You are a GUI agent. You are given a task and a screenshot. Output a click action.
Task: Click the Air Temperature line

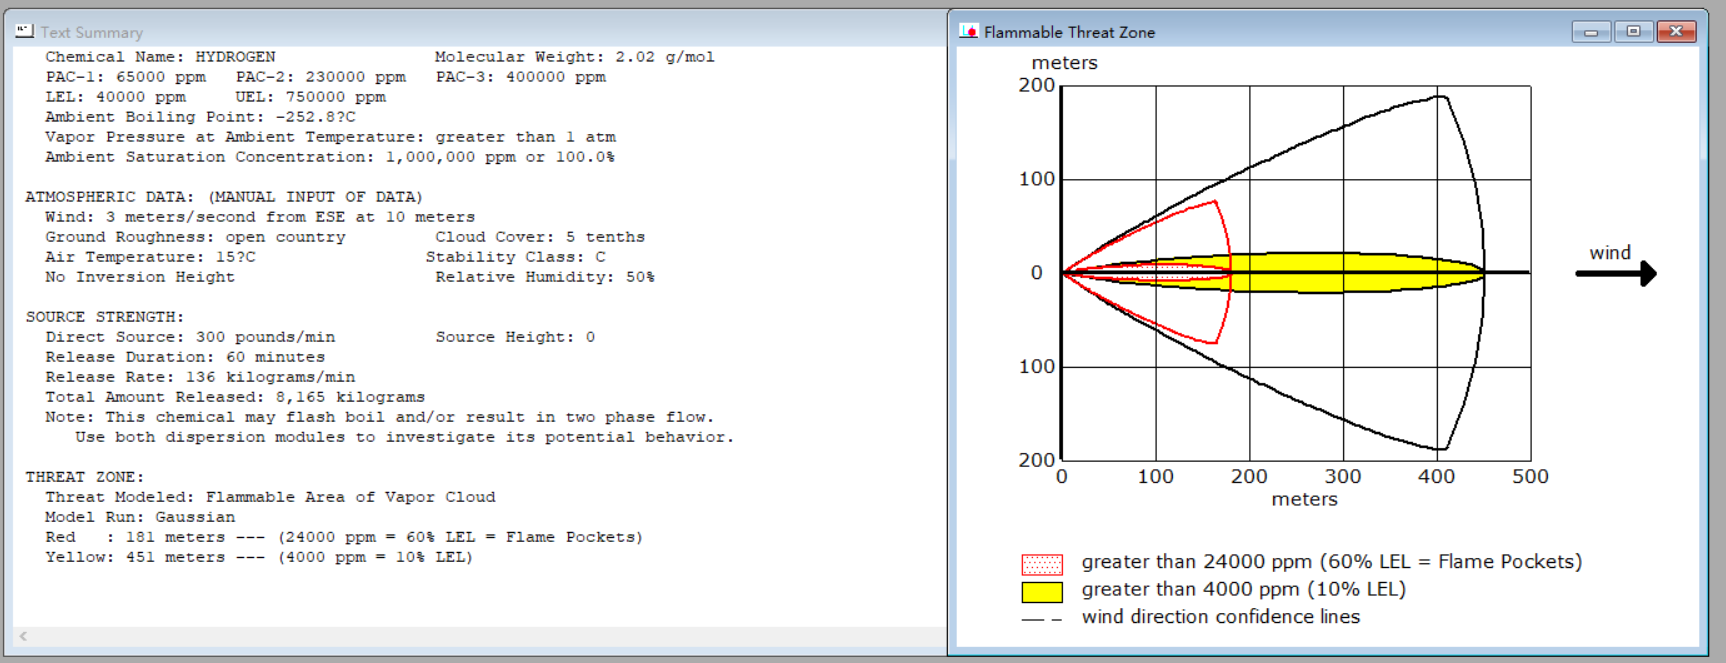tap(150, 257)
